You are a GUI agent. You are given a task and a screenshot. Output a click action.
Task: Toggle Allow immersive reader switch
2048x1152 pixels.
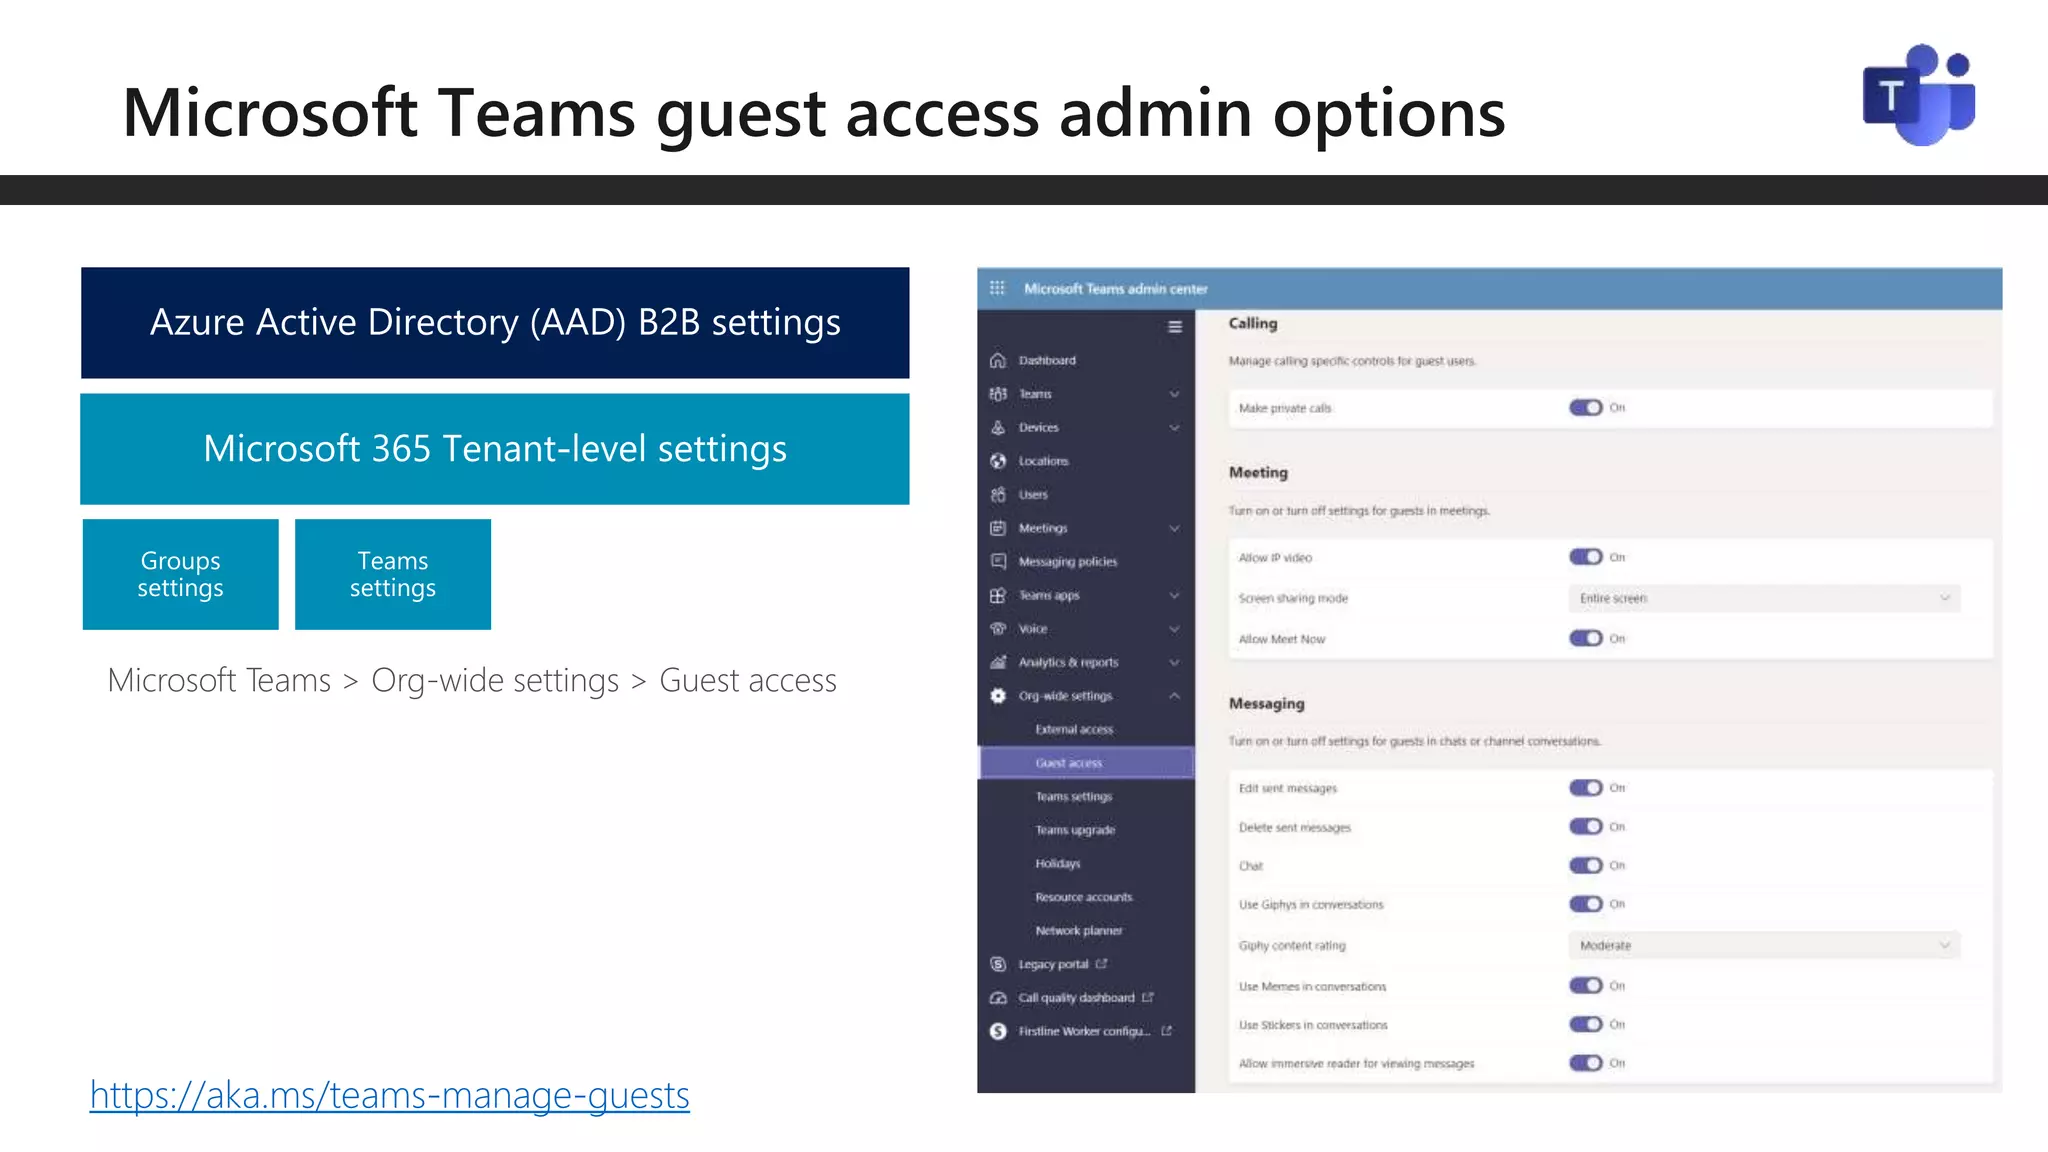coord(1586,1063)
